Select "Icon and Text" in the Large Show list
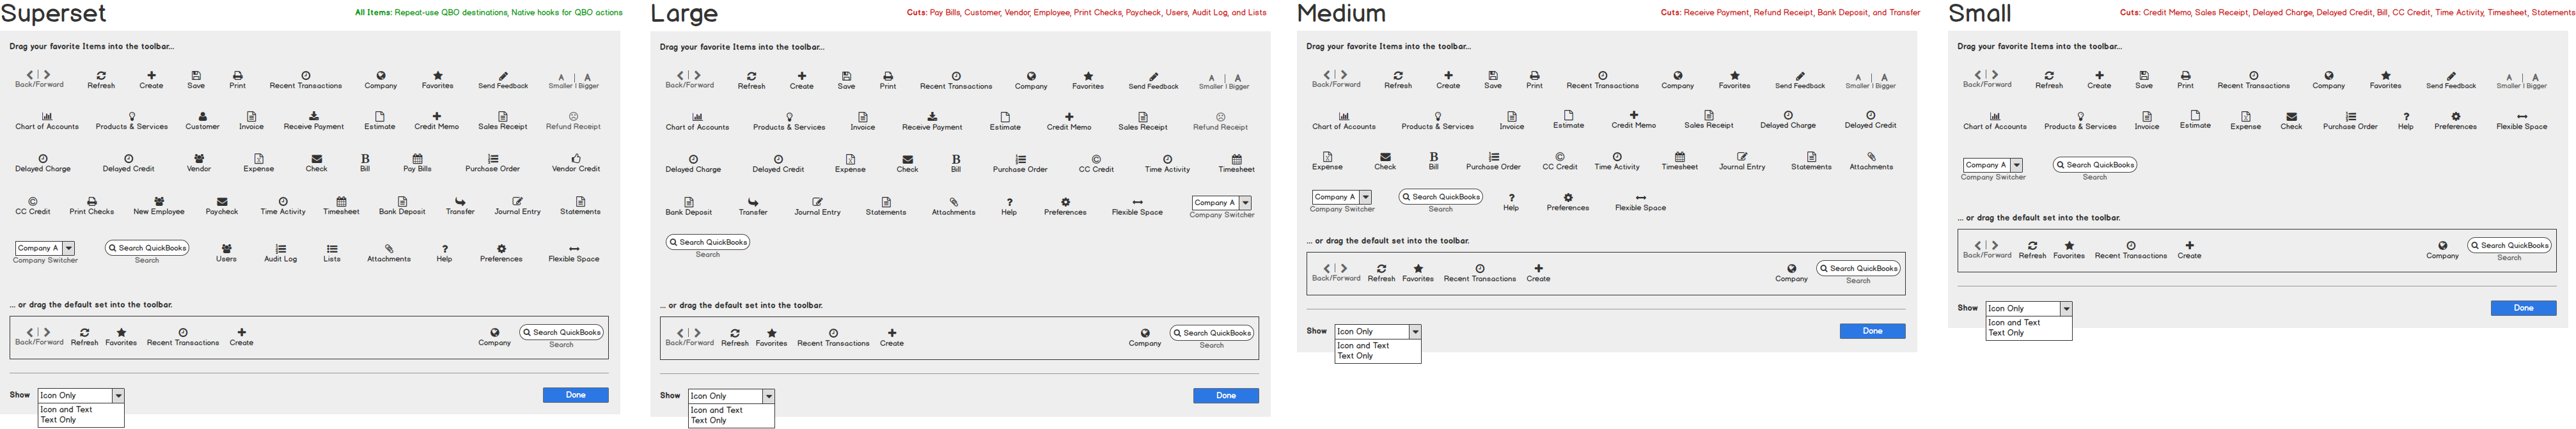This screenshot has width=2576, height=429. pyautogui.click(x=717, y=410)
